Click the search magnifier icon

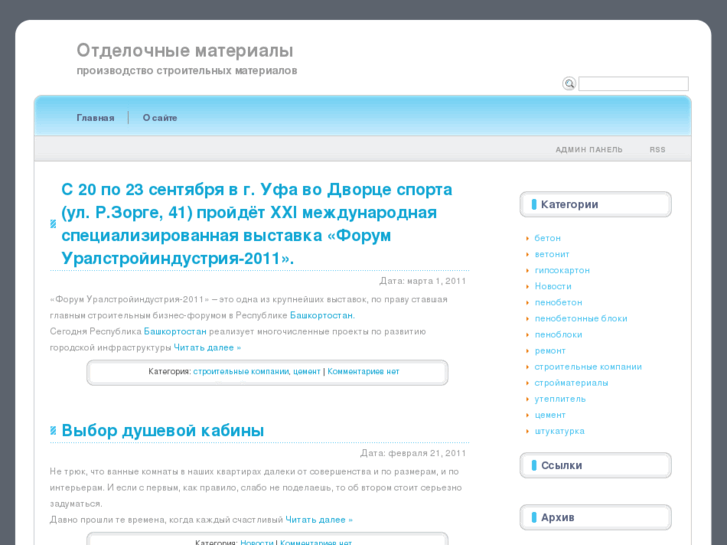click(x=569, y=84)
